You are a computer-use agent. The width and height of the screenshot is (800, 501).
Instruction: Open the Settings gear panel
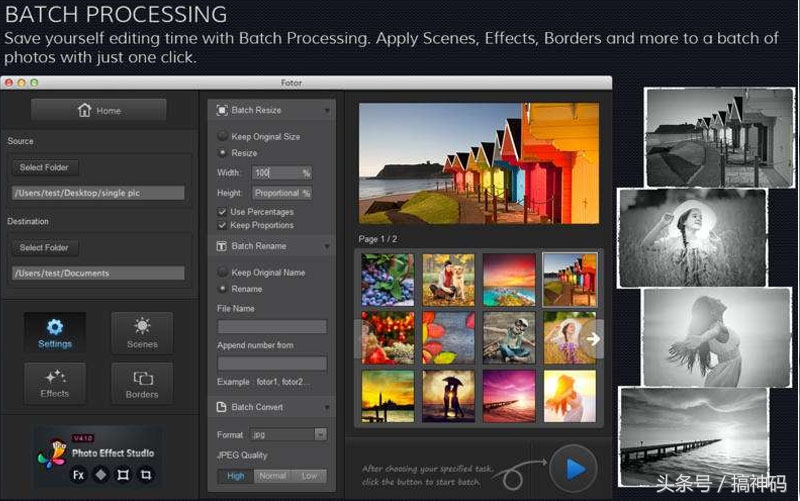click(55, 333)
